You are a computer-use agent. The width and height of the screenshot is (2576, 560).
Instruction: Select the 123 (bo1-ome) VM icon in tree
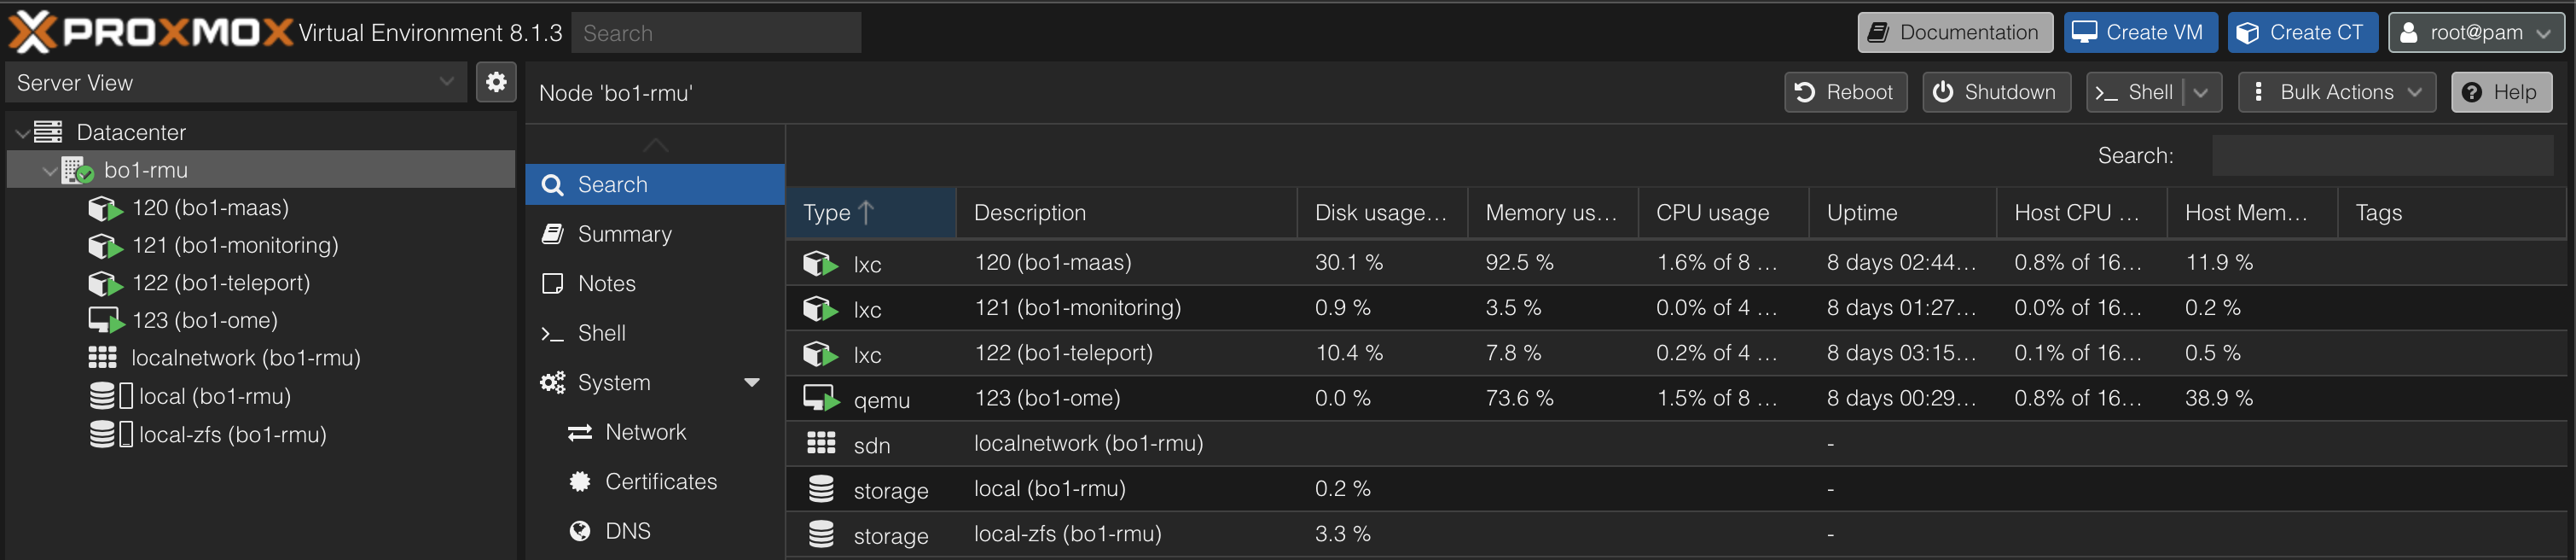coord(105,321)
